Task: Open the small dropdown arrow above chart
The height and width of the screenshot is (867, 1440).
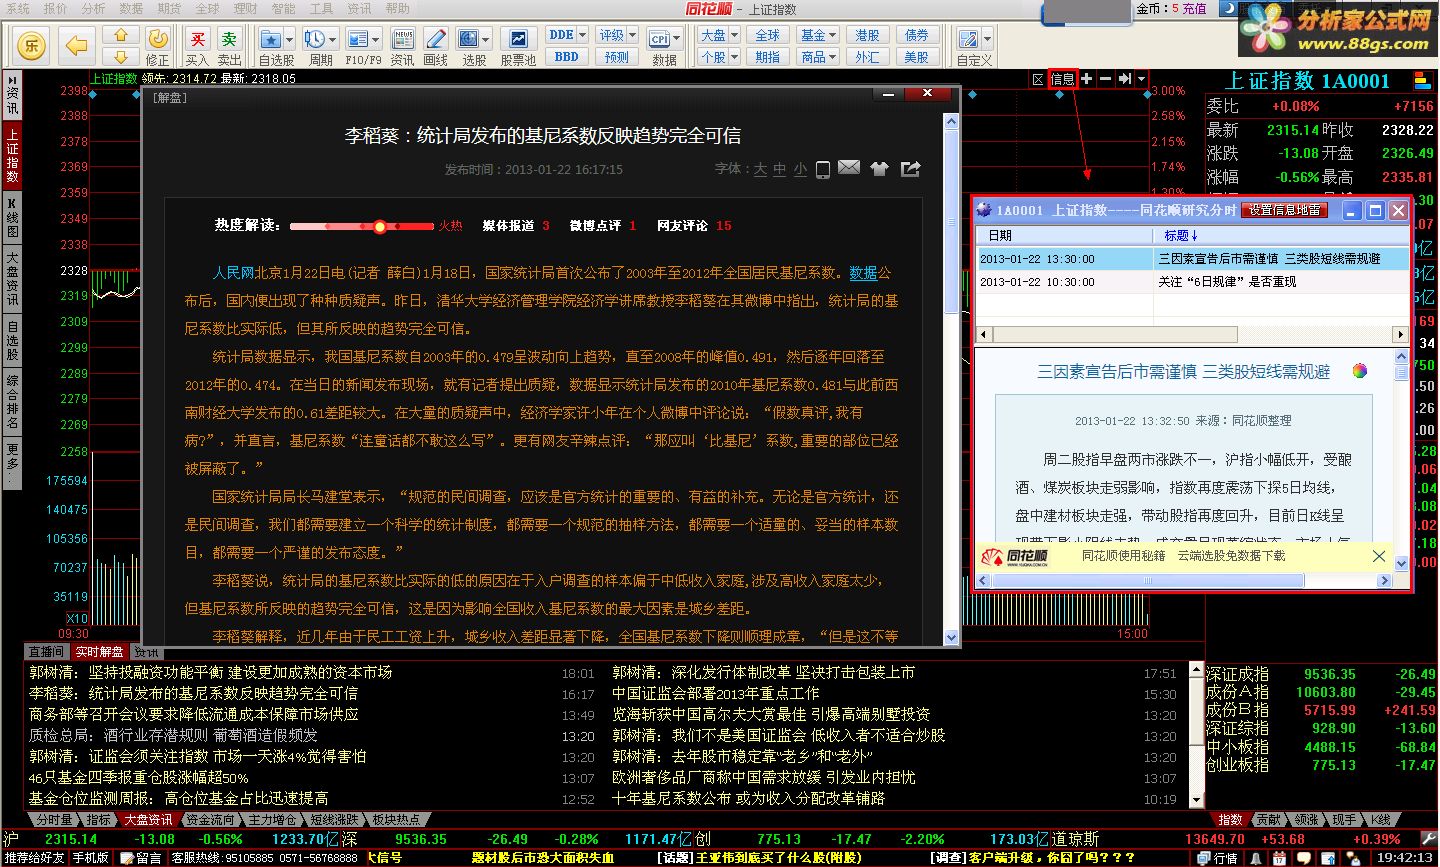Action: [x=1142, y=79]
